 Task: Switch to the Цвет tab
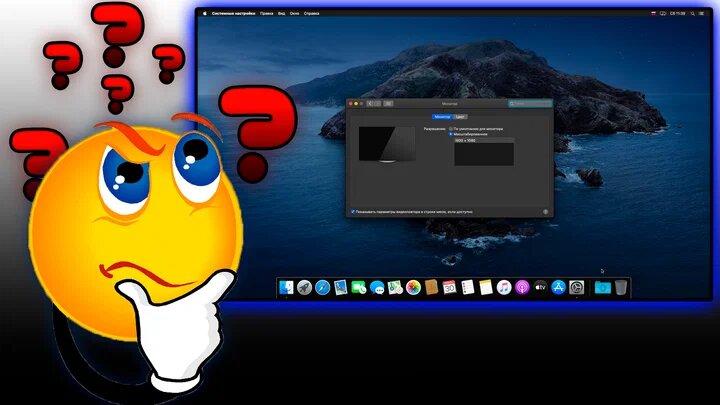460,117
